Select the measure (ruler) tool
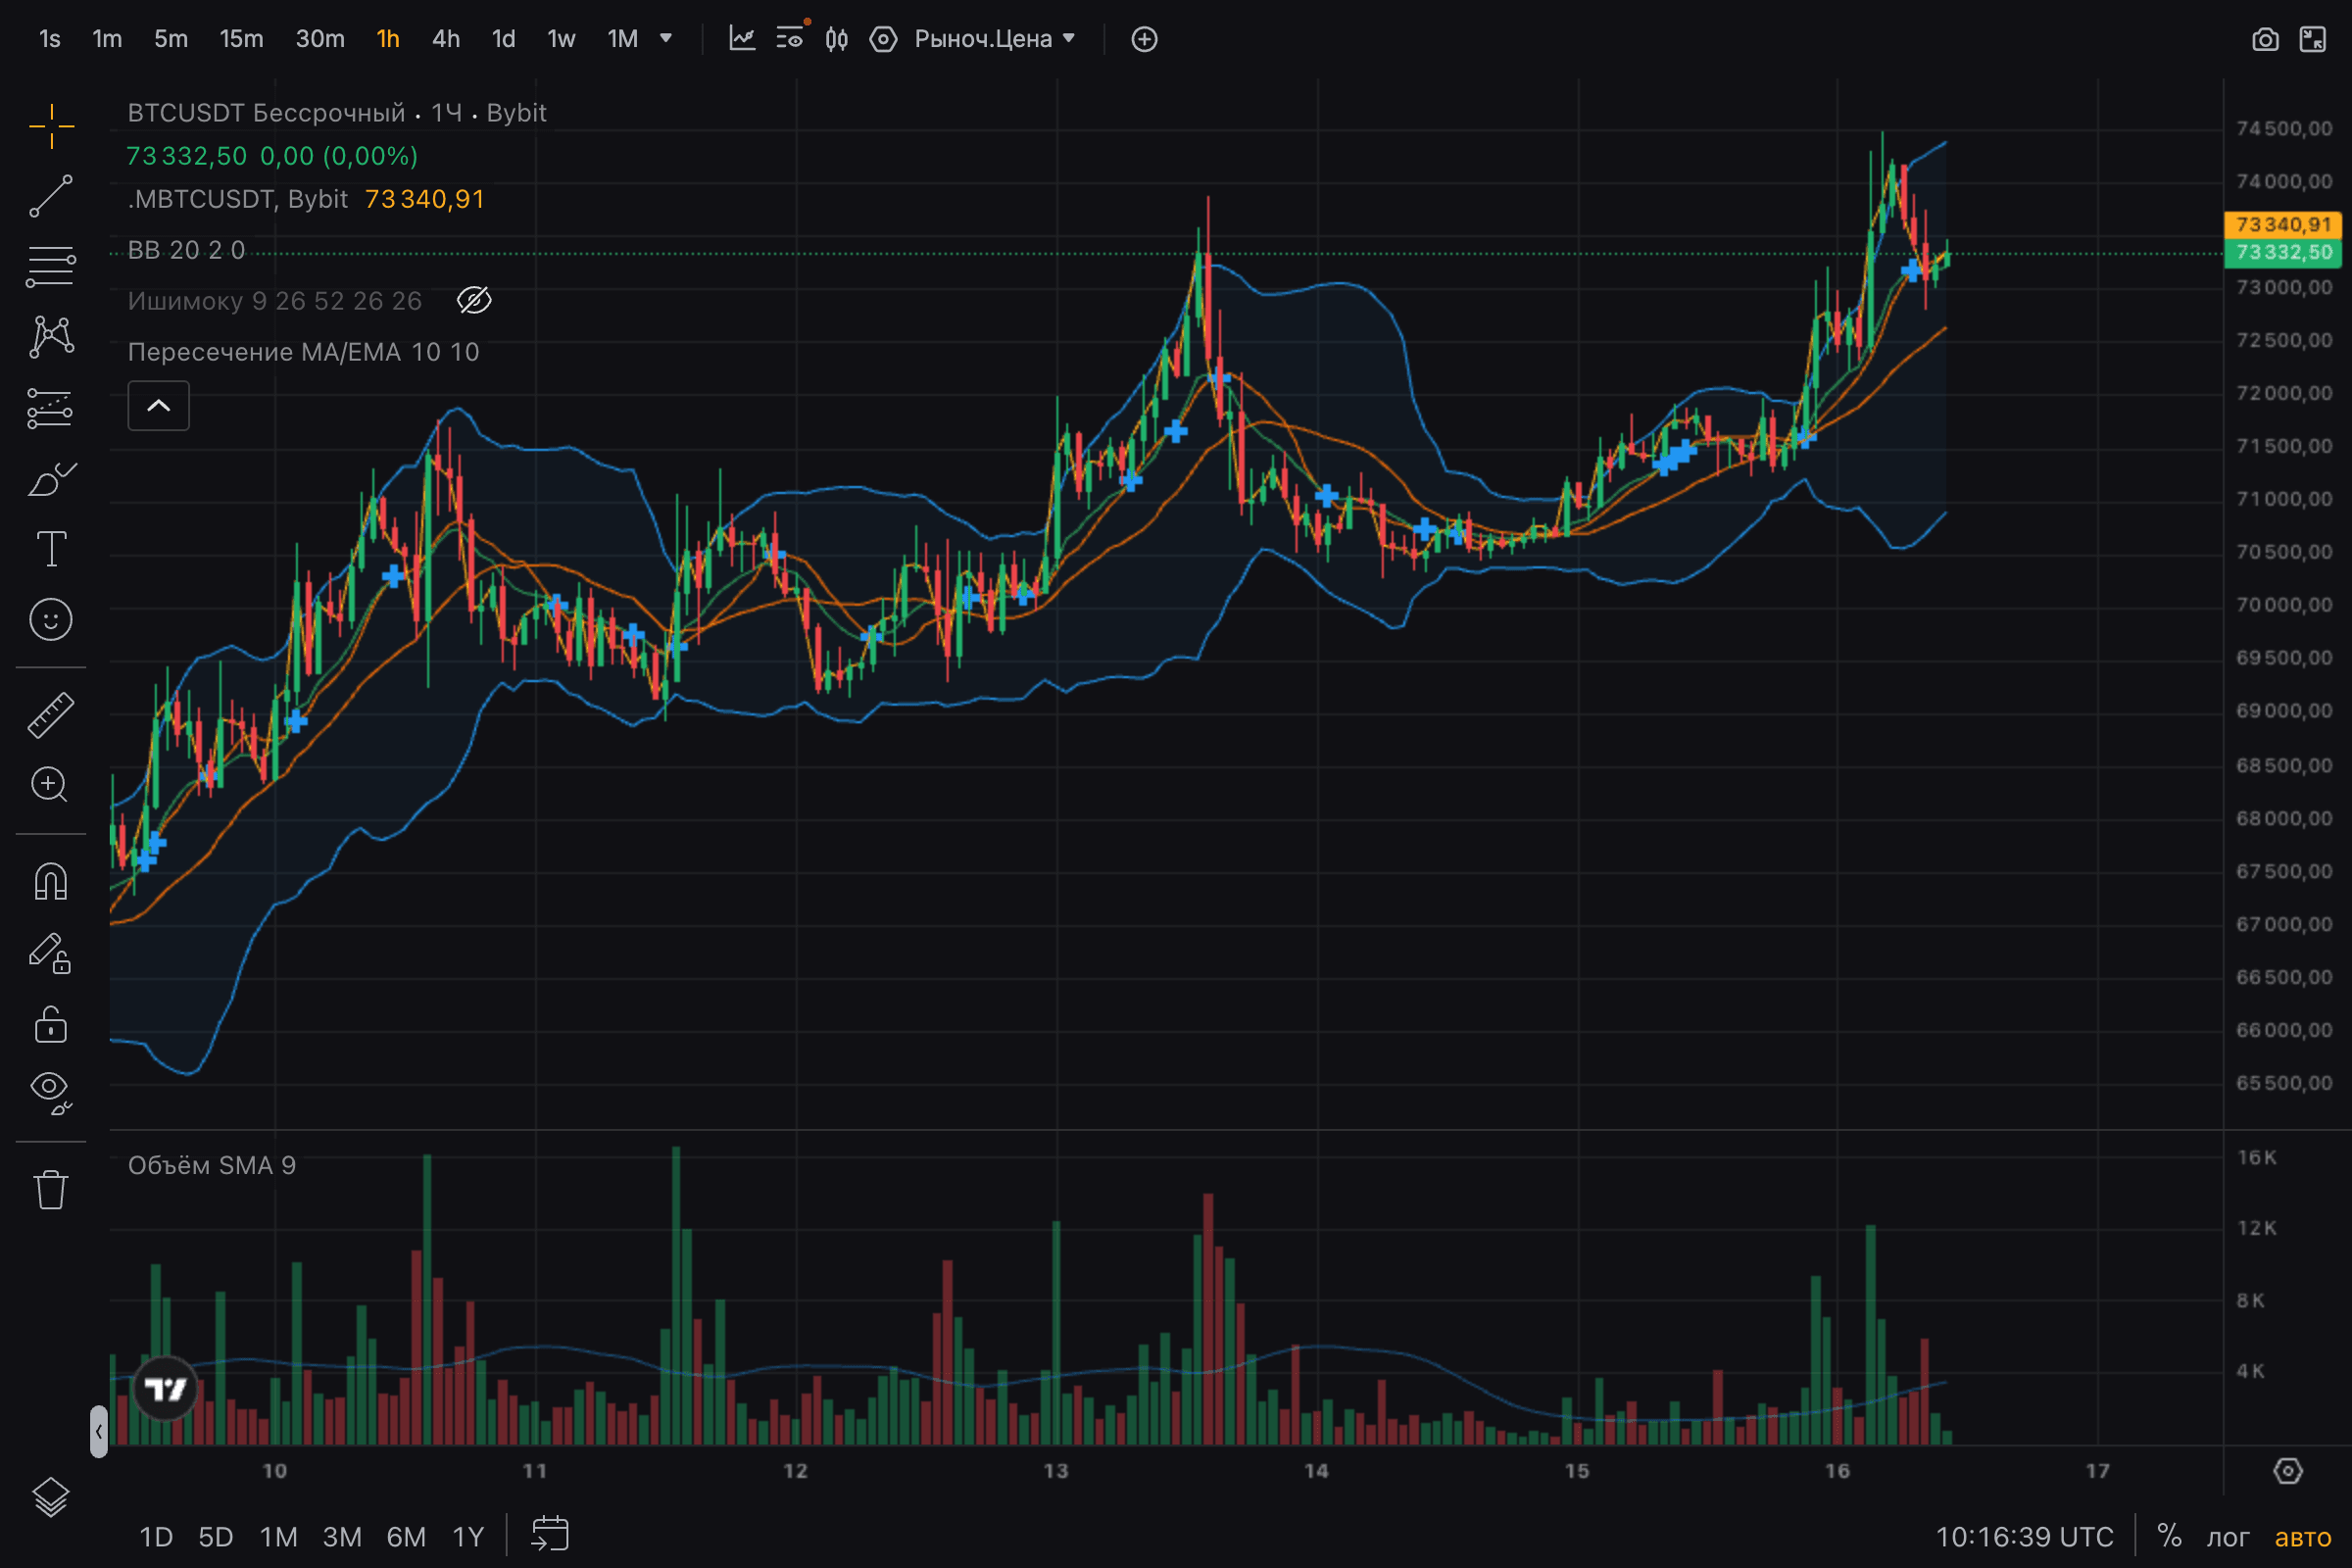 49,714
